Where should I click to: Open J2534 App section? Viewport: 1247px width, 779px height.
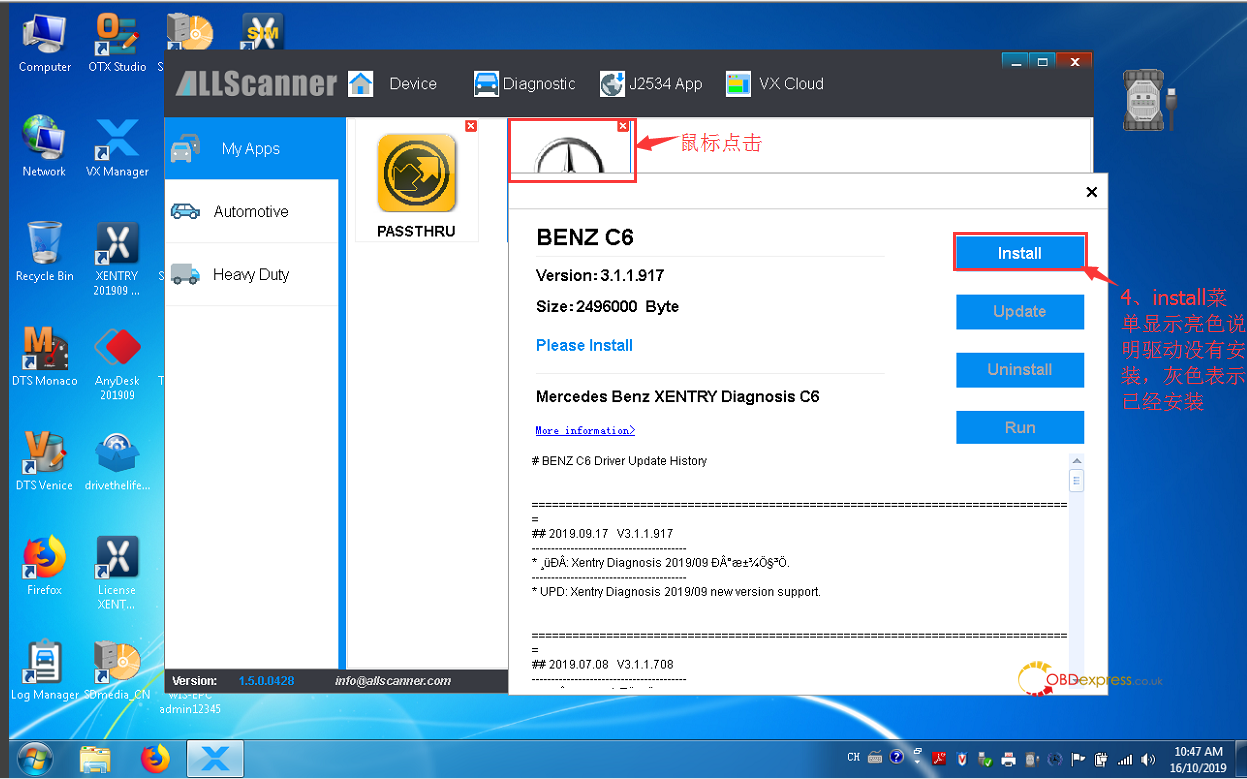click(x=651, y=84)
